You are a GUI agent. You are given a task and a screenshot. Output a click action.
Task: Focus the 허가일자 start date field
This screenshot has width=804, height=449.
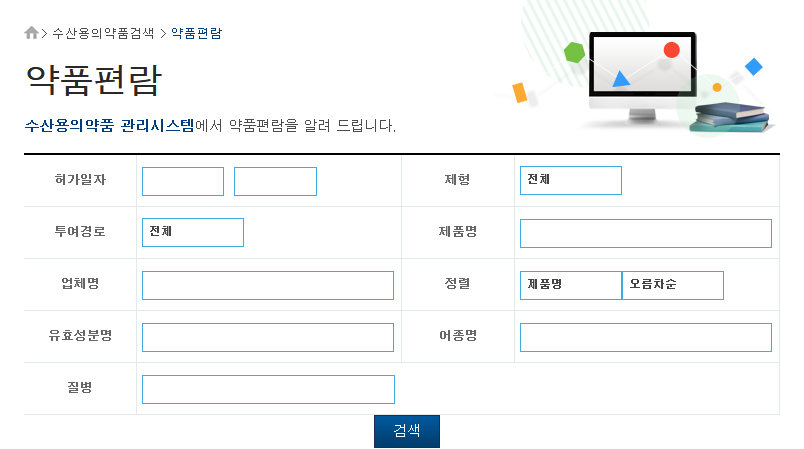183,181
